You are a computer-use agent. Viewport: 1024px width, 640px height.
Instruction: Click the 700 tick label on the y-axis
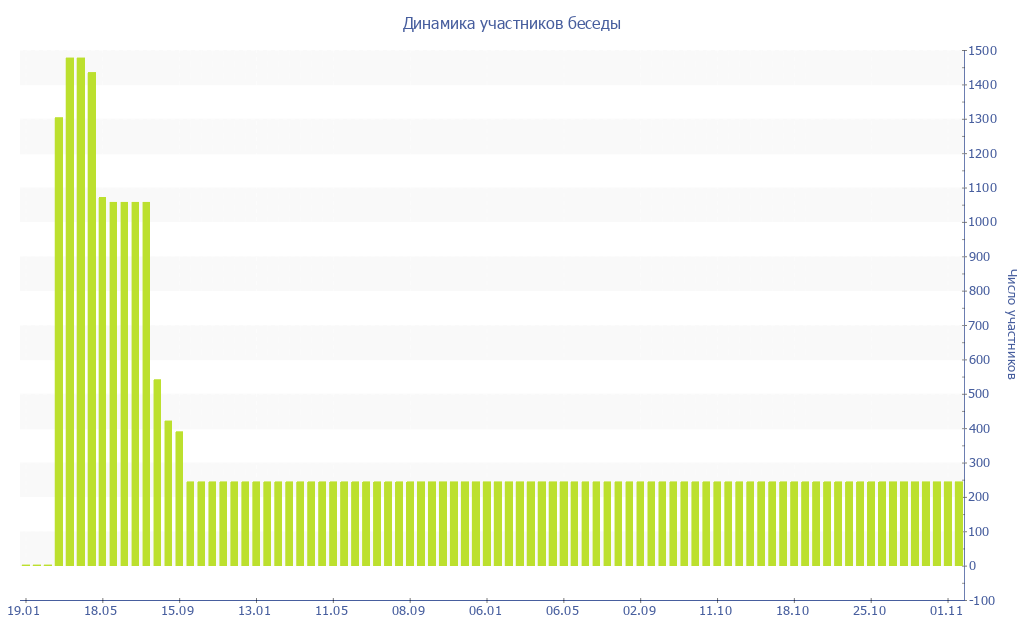pos(979,325)
